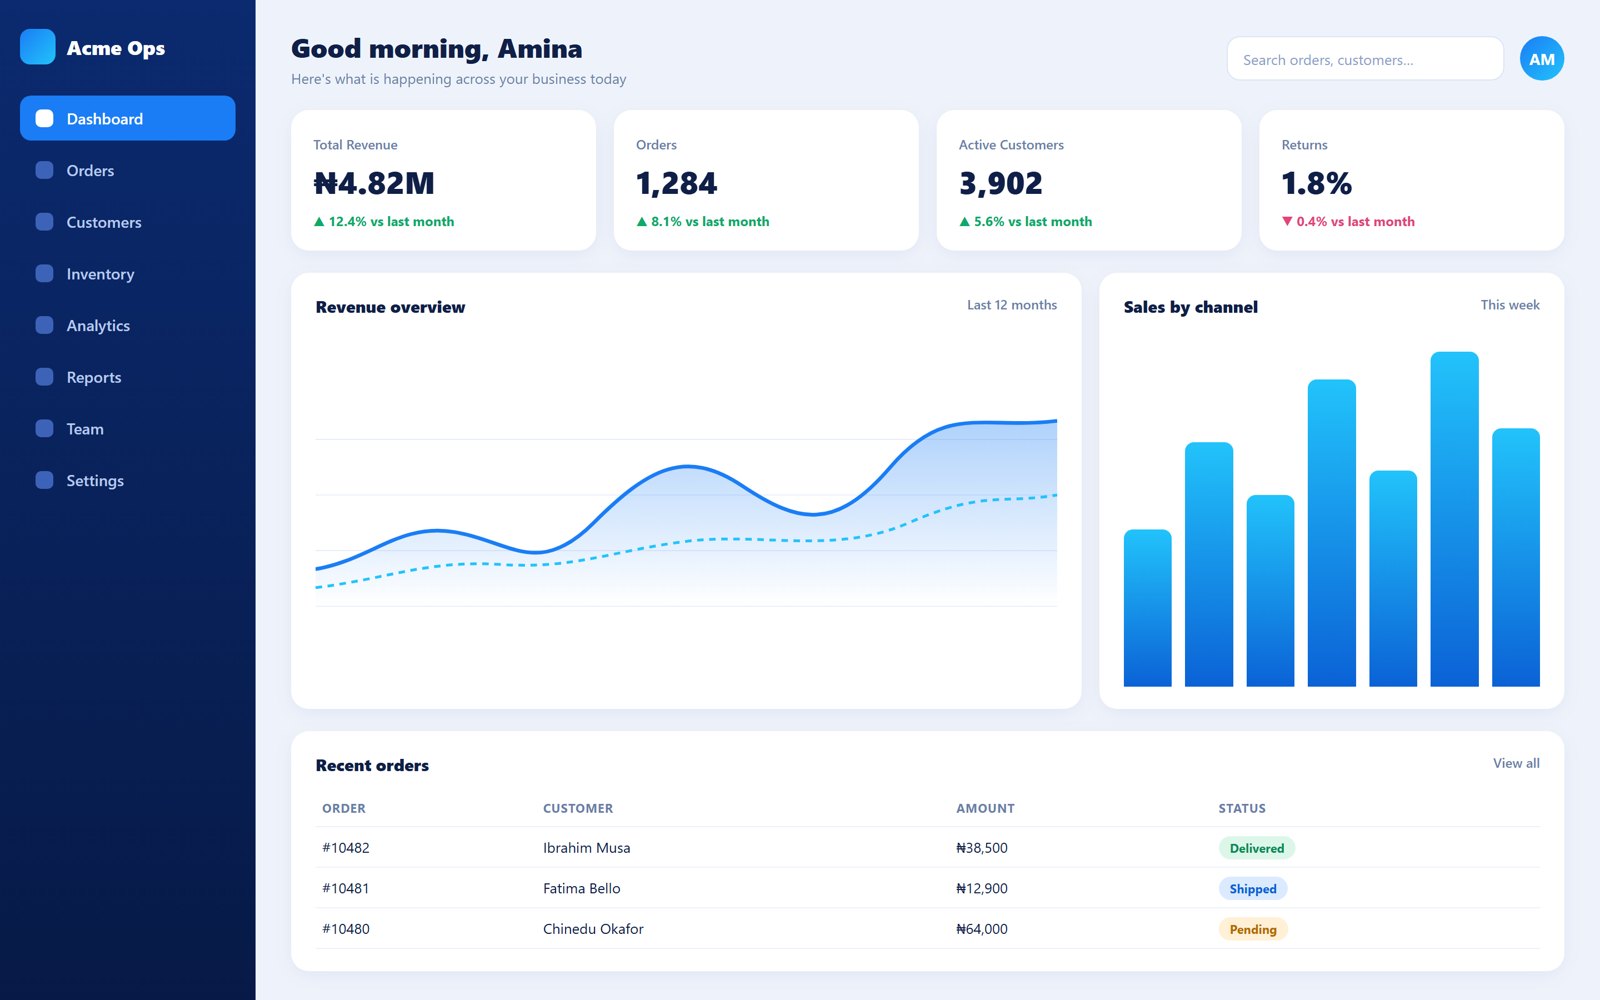Open the Orders 1,284 stat card
The width and height of the screenshot is (1600, 1000).
click(766, 180)
